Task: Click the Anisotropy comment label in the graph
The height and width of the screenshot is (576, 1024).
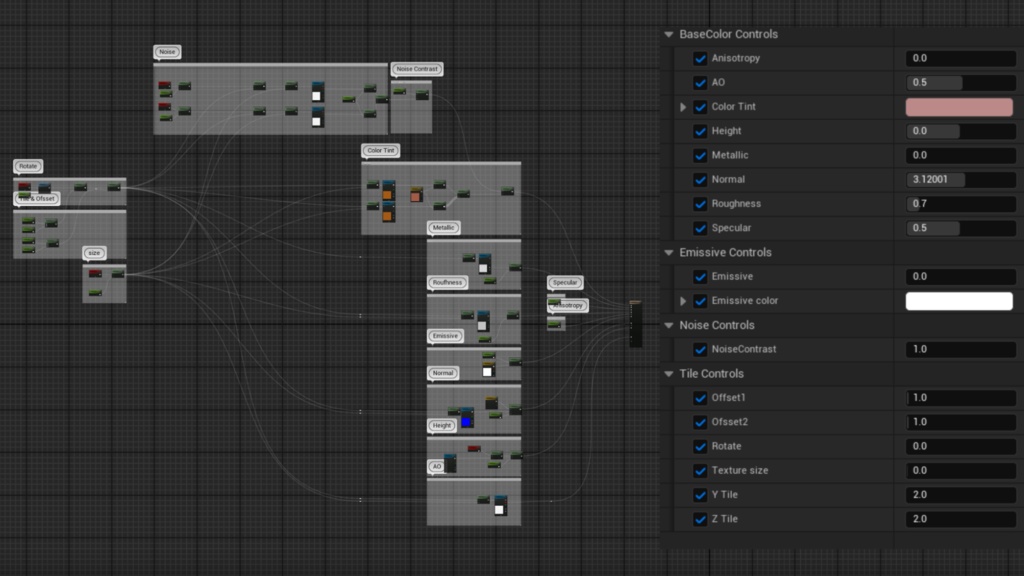Action: click(x=566, y=305)
